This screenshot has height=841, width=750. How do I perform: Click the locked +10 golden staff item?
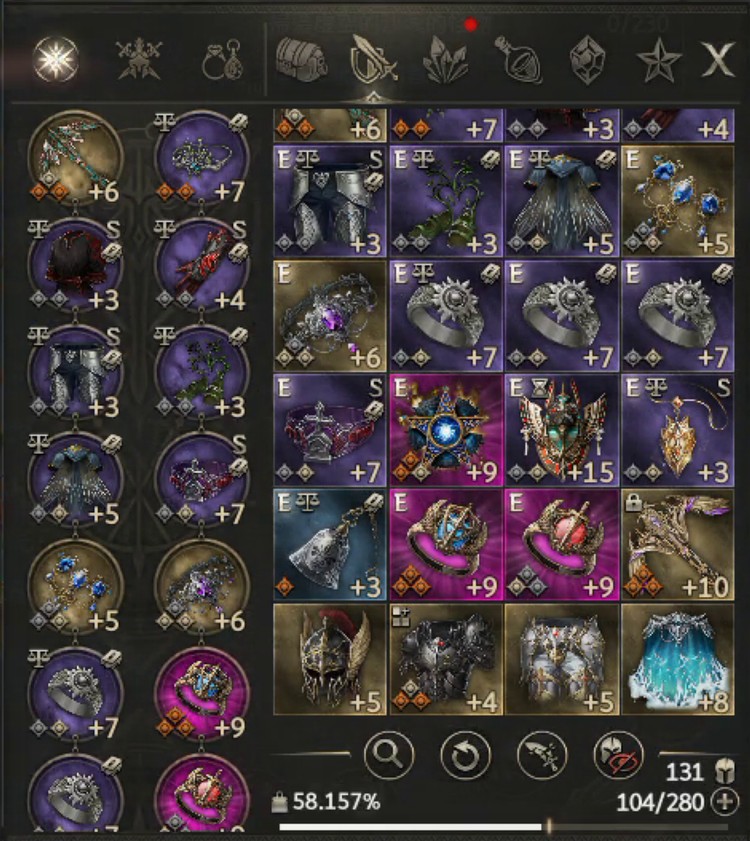tap(678, 545)
